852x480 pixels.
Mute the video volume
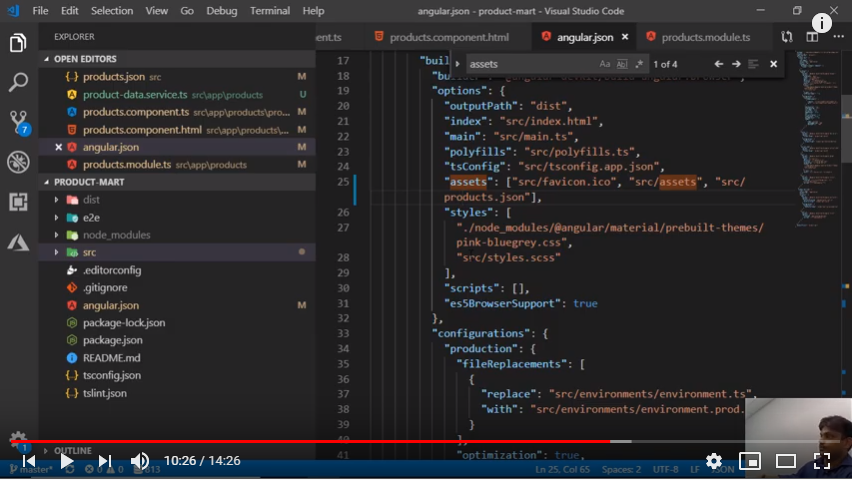pos(140,461)
